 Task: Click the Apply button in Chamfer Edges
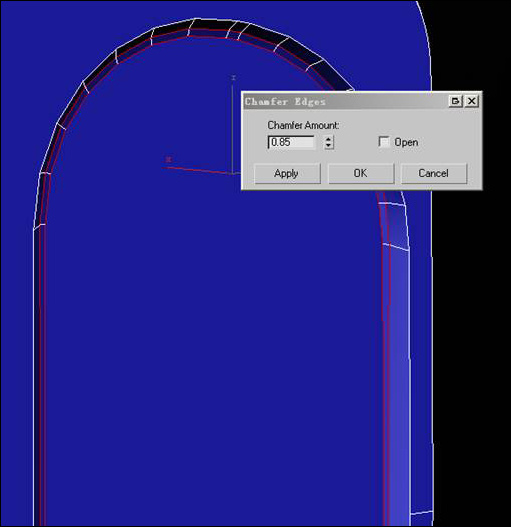pyautogui.click(x=287, y=173)
